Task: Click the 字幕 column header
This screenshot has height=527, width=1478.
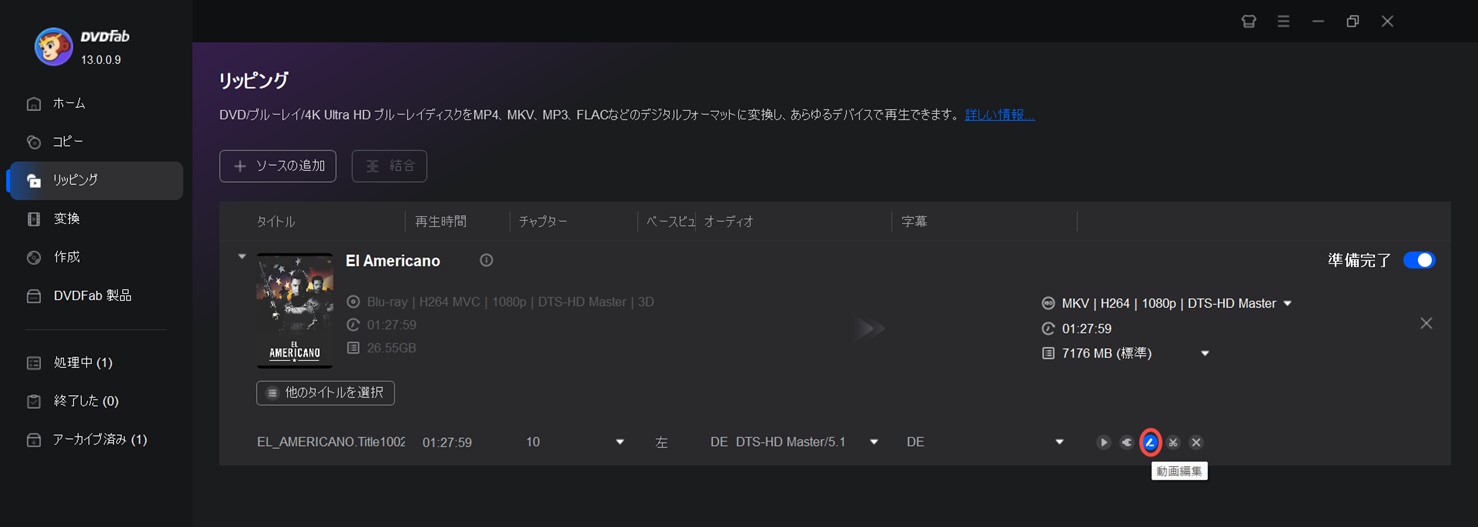Action: [914, 222]
